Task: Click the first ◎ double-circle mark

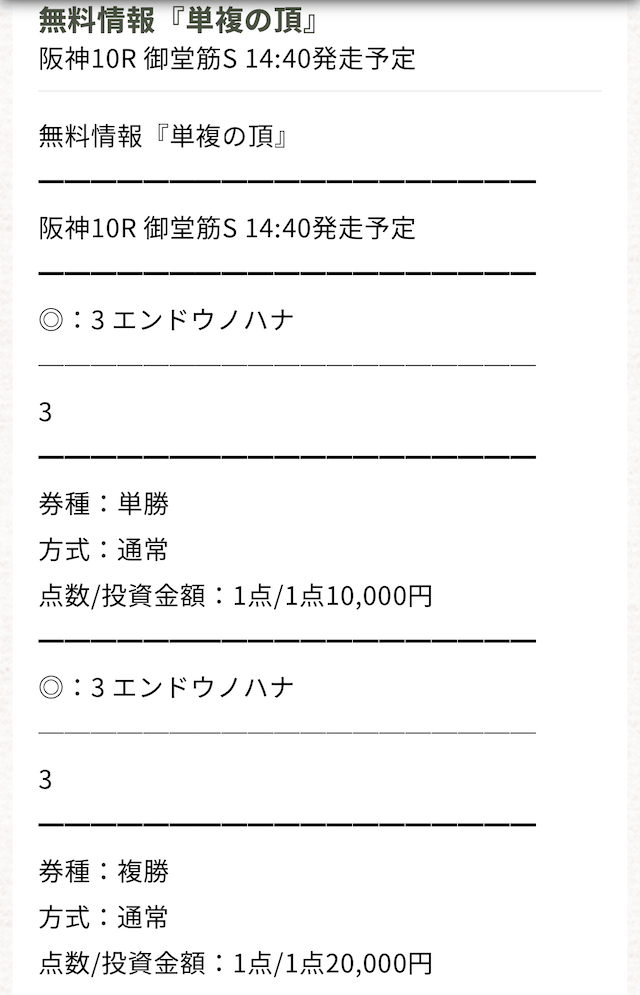Action: pos(51,320)
